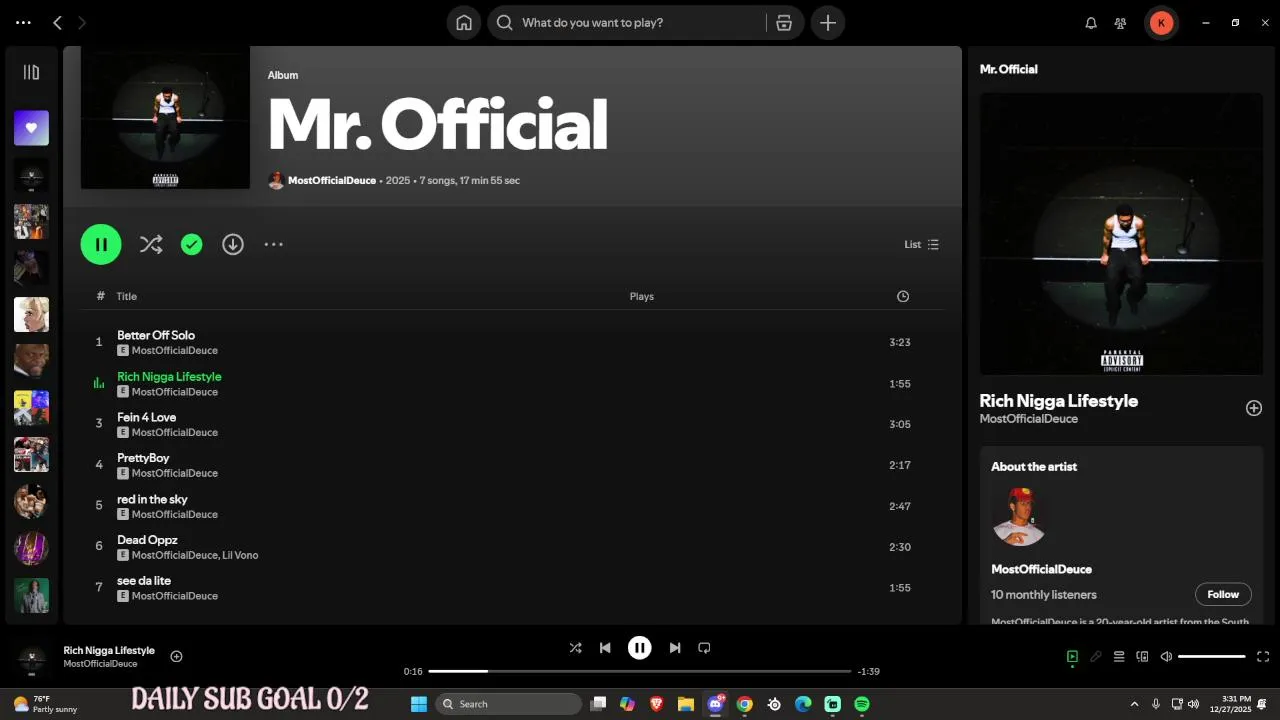Viewport: 1280px width, 720px height.
Task: Skip to next track
Action: pos(675,648)
